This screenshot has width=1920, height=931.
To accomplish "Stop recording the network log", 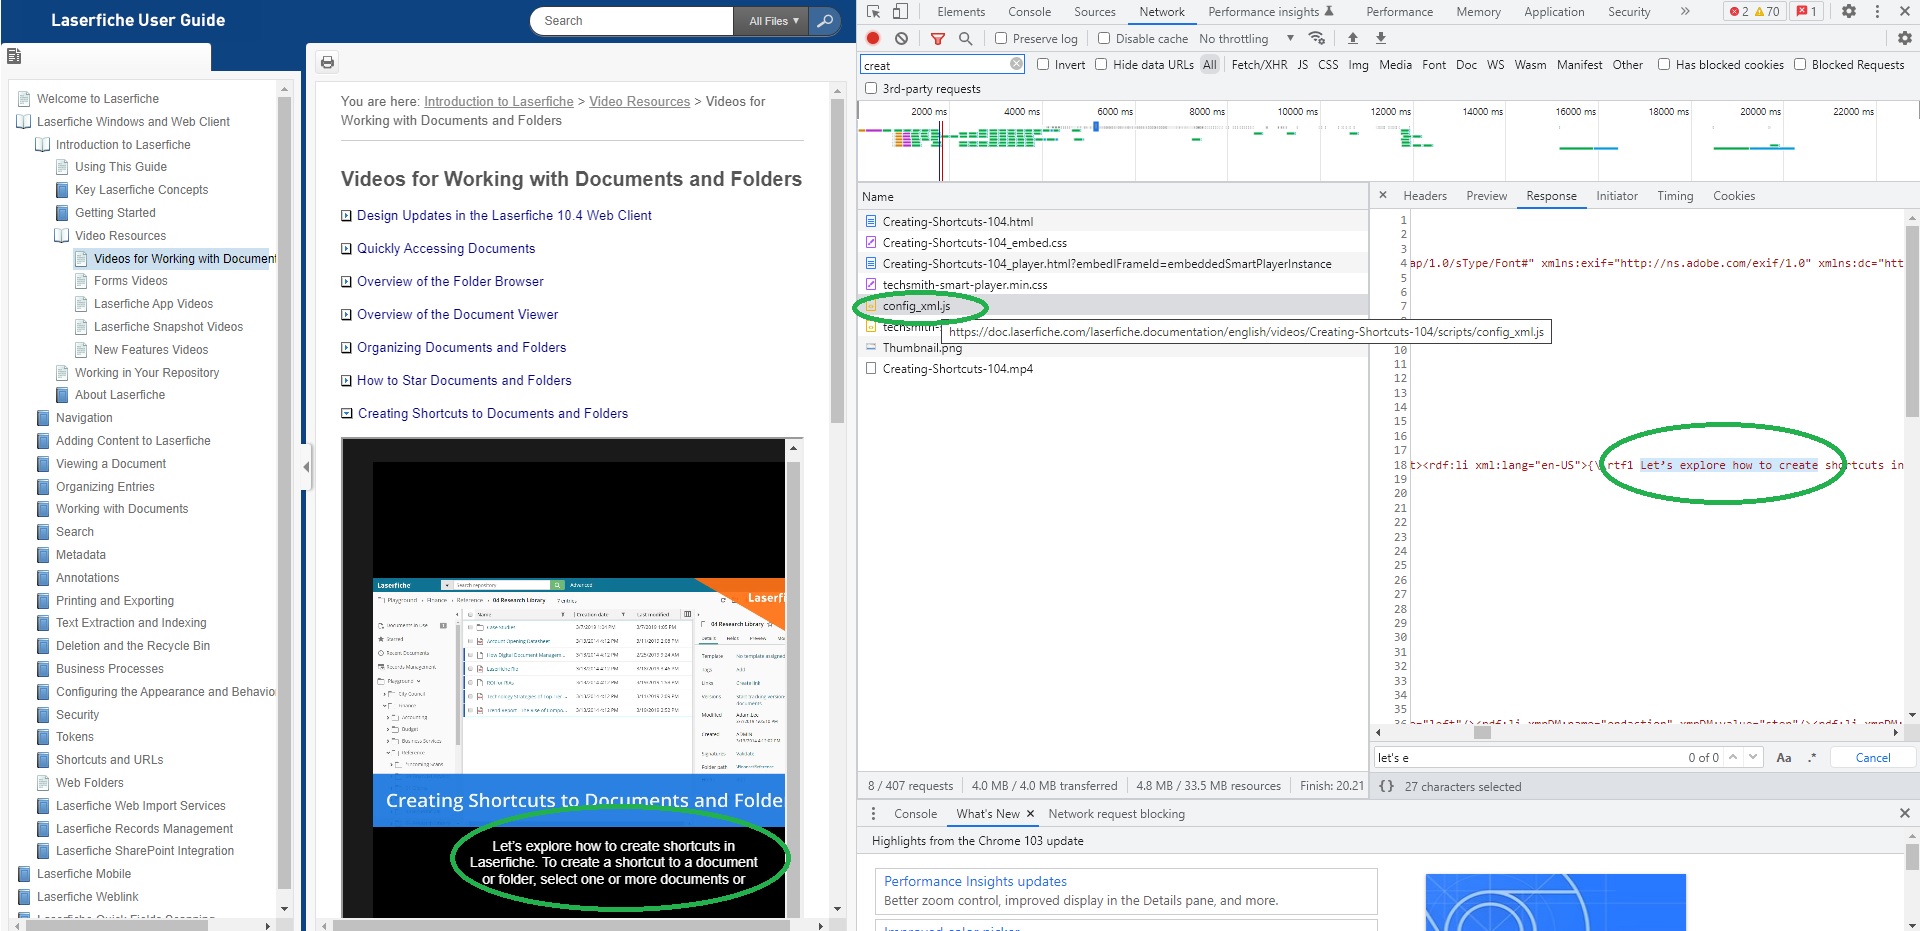I will click(873, 38).
